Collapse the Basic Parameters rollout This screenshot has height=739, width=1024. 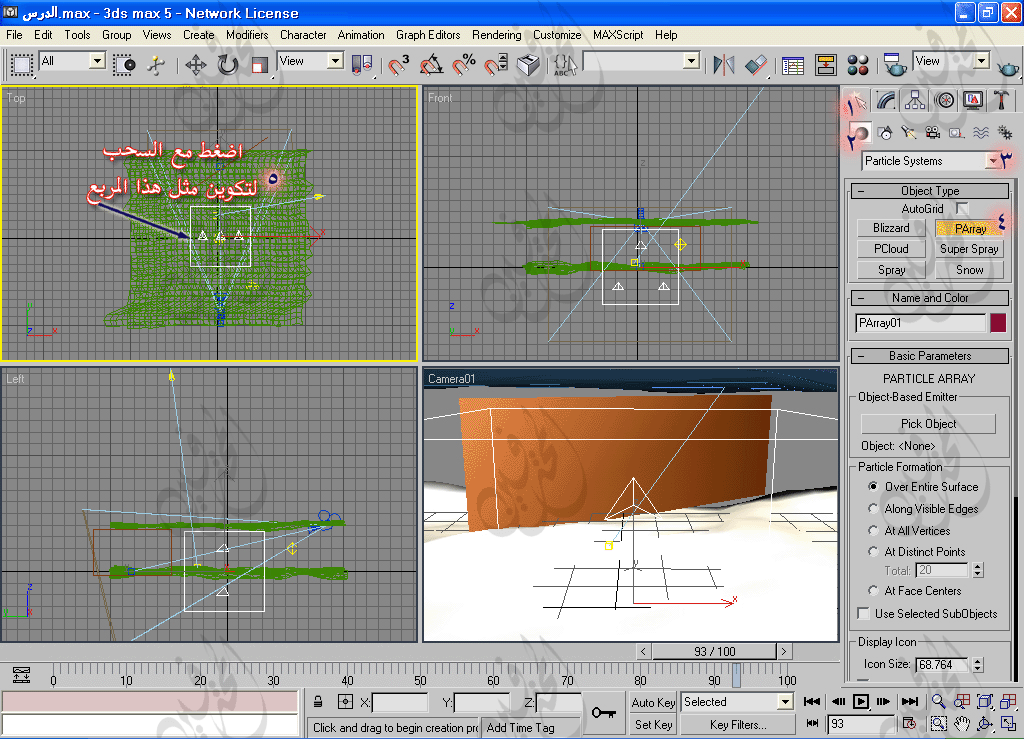pyautogui.click(x=930, y=356)
